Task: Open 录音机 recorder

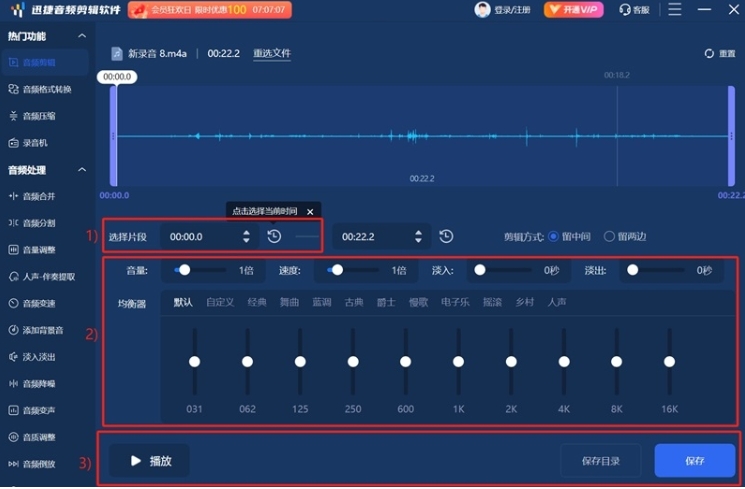Action: (x=28, y=143)
